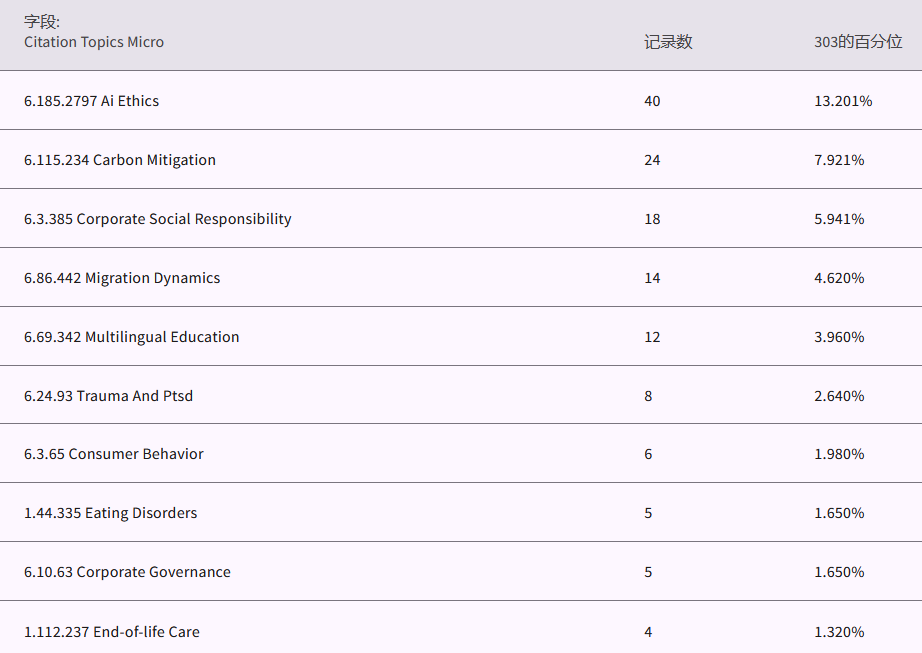Select the Ai Ethics topic row label
The image size is (922, 653).
(x=92, y=101)
